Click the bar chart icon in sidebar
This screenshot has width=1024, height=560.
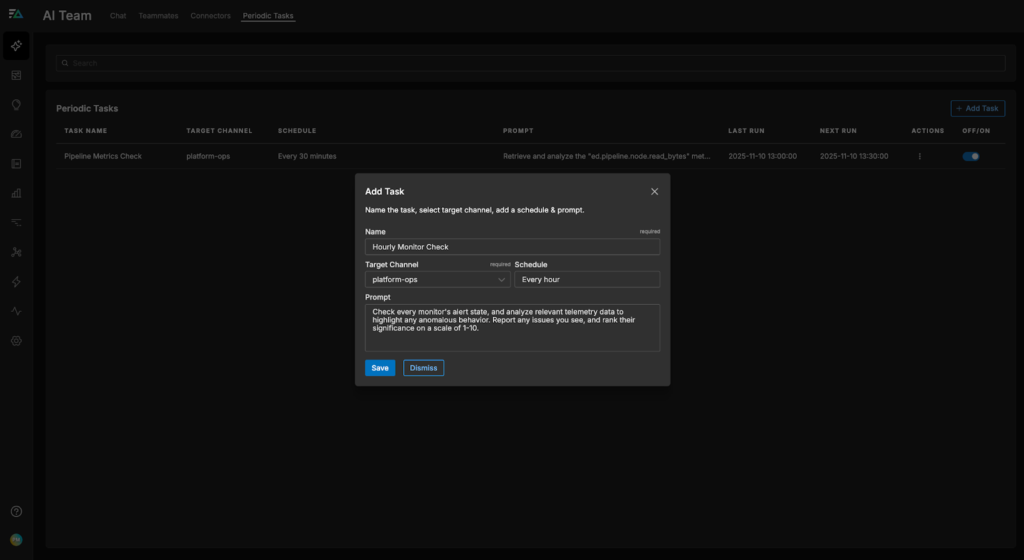16,193
